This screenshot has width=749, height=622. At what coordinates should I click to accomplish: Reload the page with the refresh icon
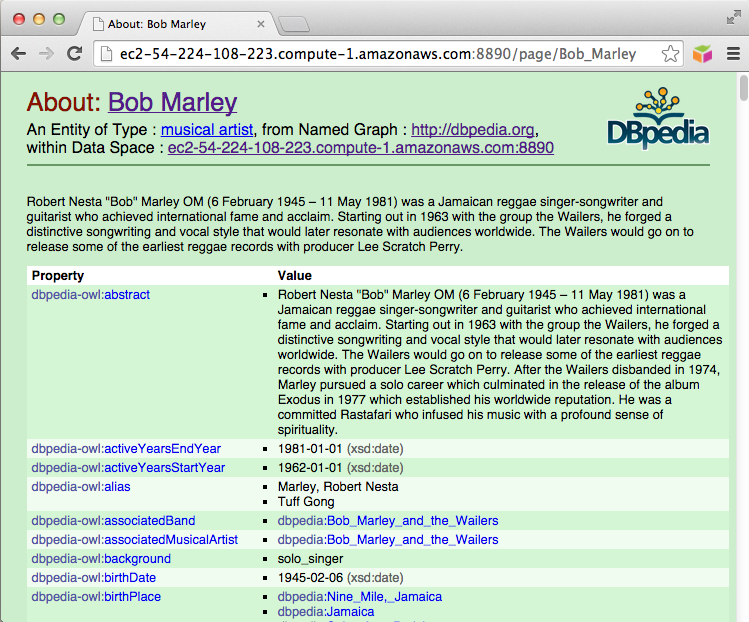[x=74, y=54]
